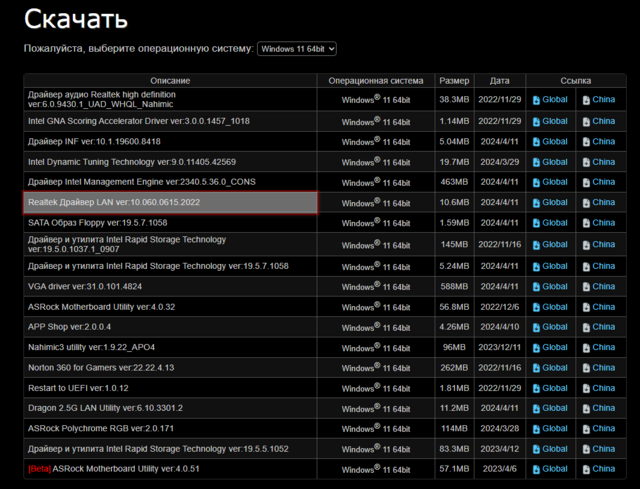Click Global download icon for Realtek LAN driver
640x489 pixels.
537,203
